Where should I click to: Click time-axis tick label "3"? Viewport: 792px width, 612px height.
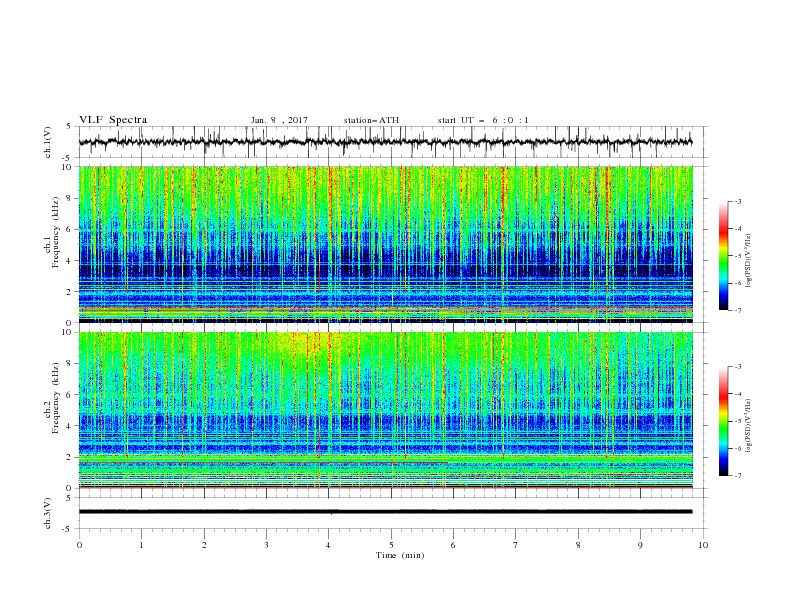[x=266, y=545]
